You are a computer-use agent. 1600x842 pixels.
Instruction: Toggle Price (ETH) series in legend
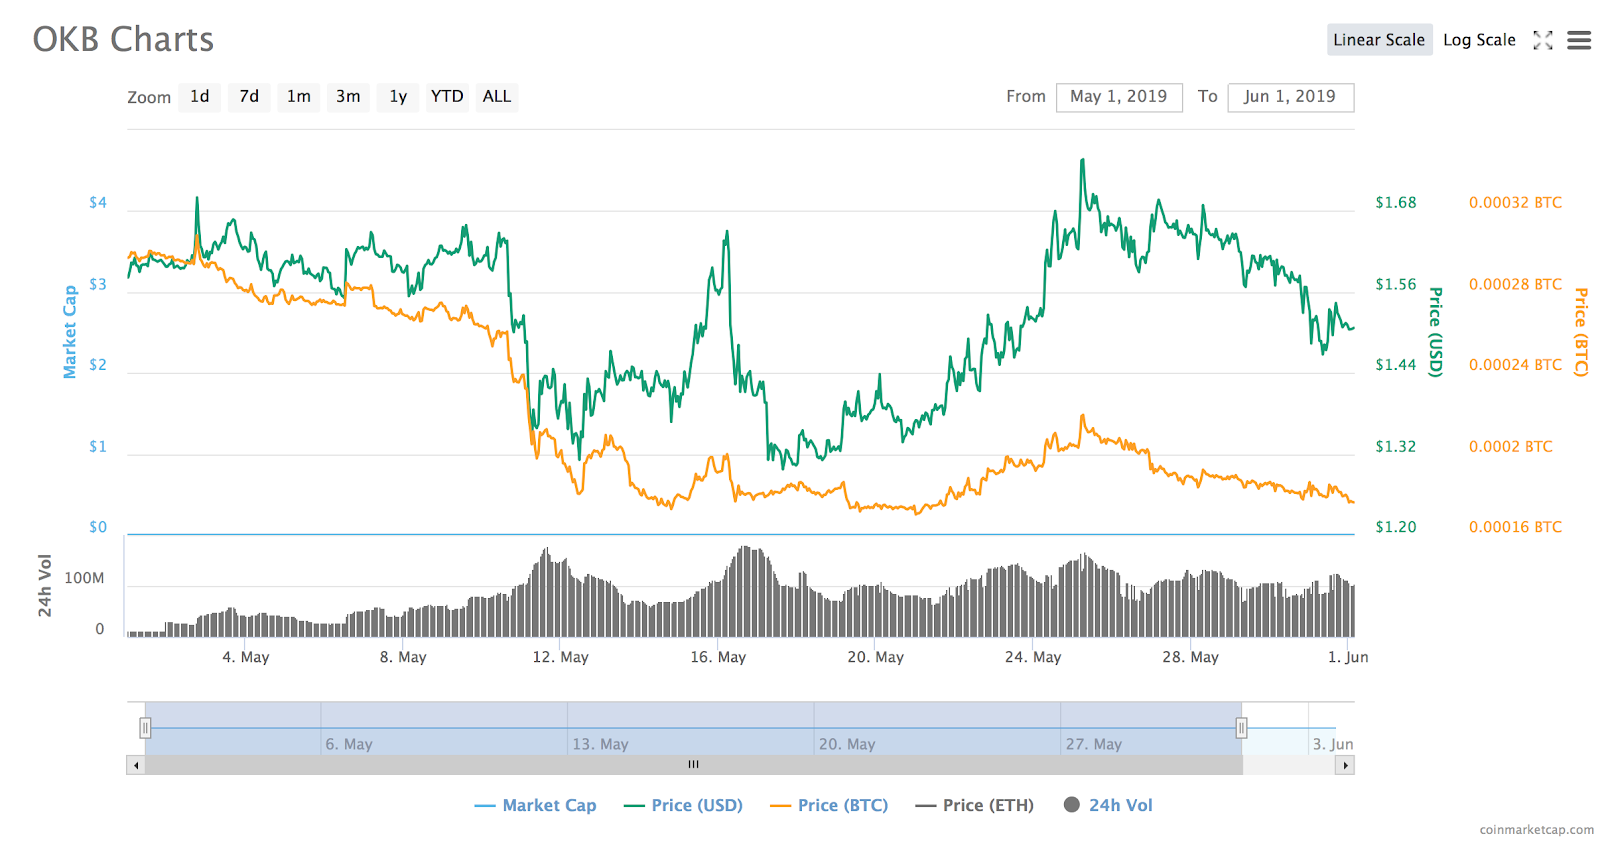coord(975,806)
